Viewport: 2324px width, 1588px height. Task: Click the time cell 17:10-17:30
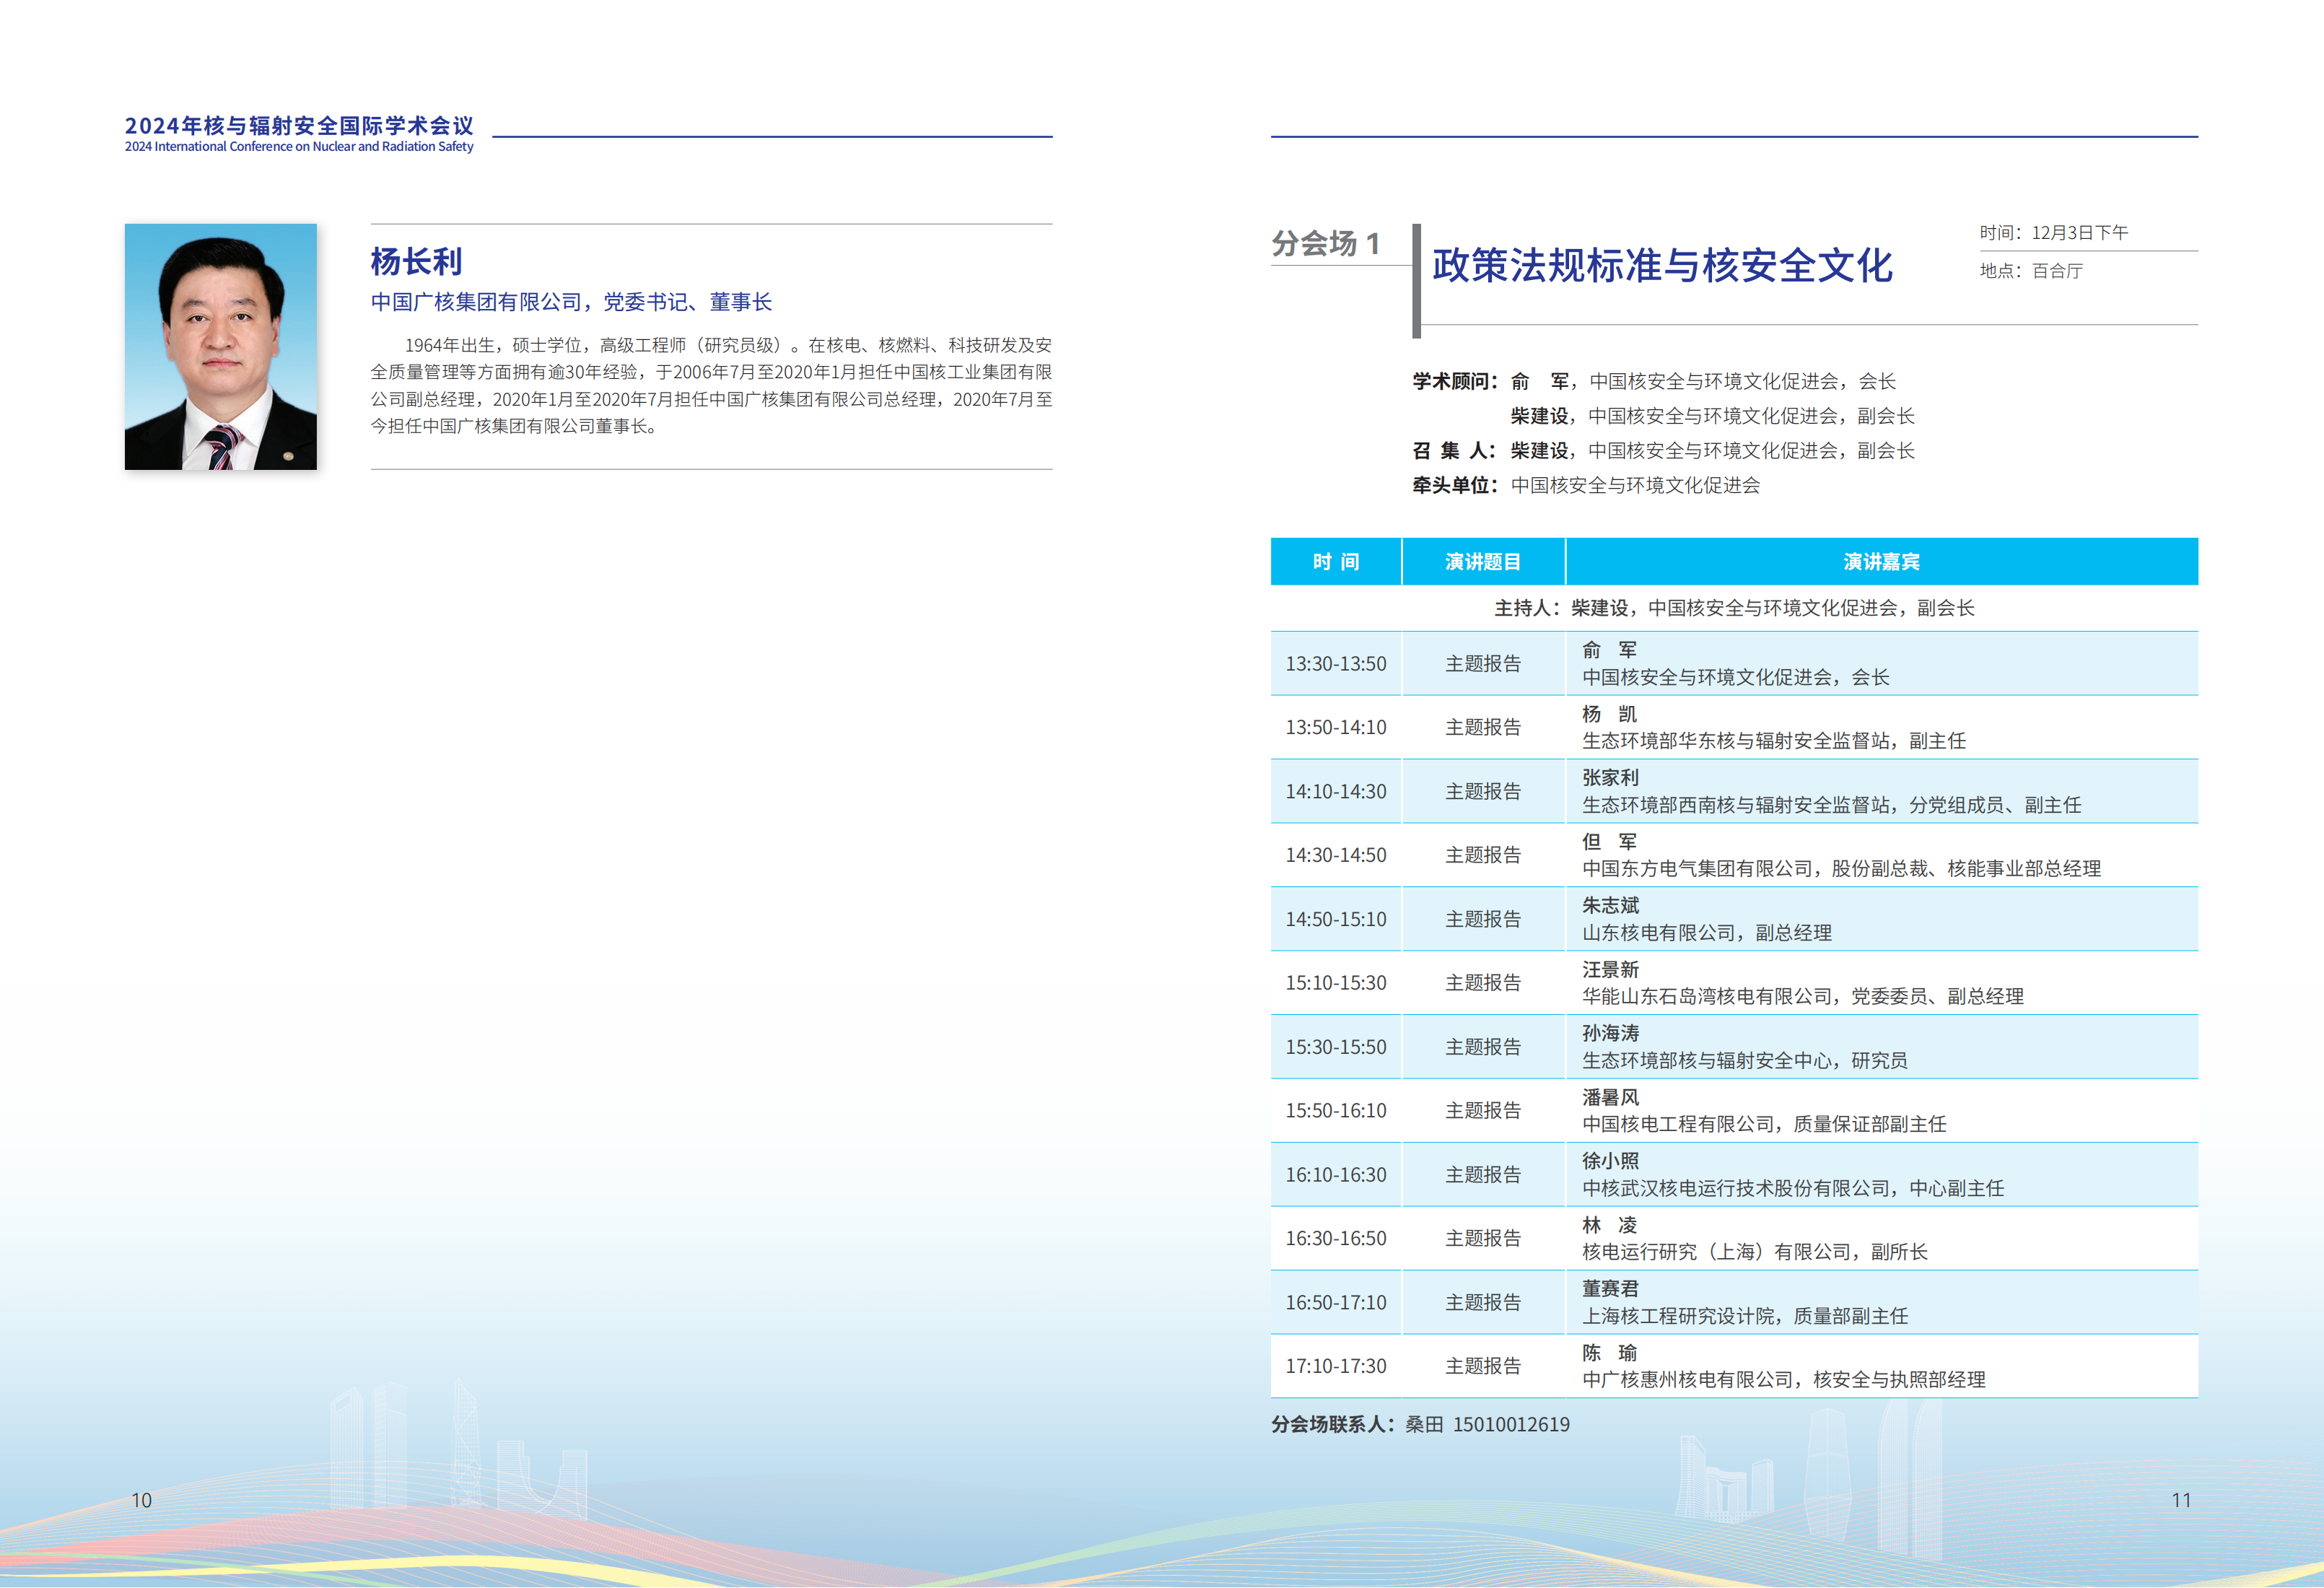1336,1366
